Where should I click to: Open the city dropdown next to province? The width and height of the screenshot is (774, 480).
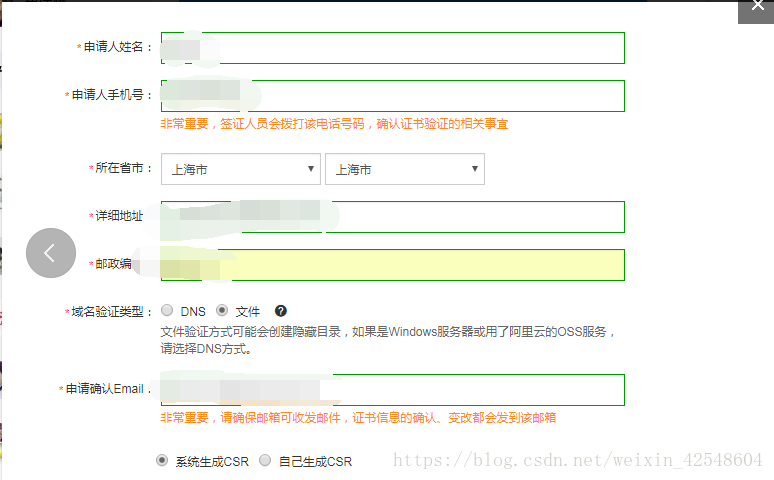(x=405, y=169)
